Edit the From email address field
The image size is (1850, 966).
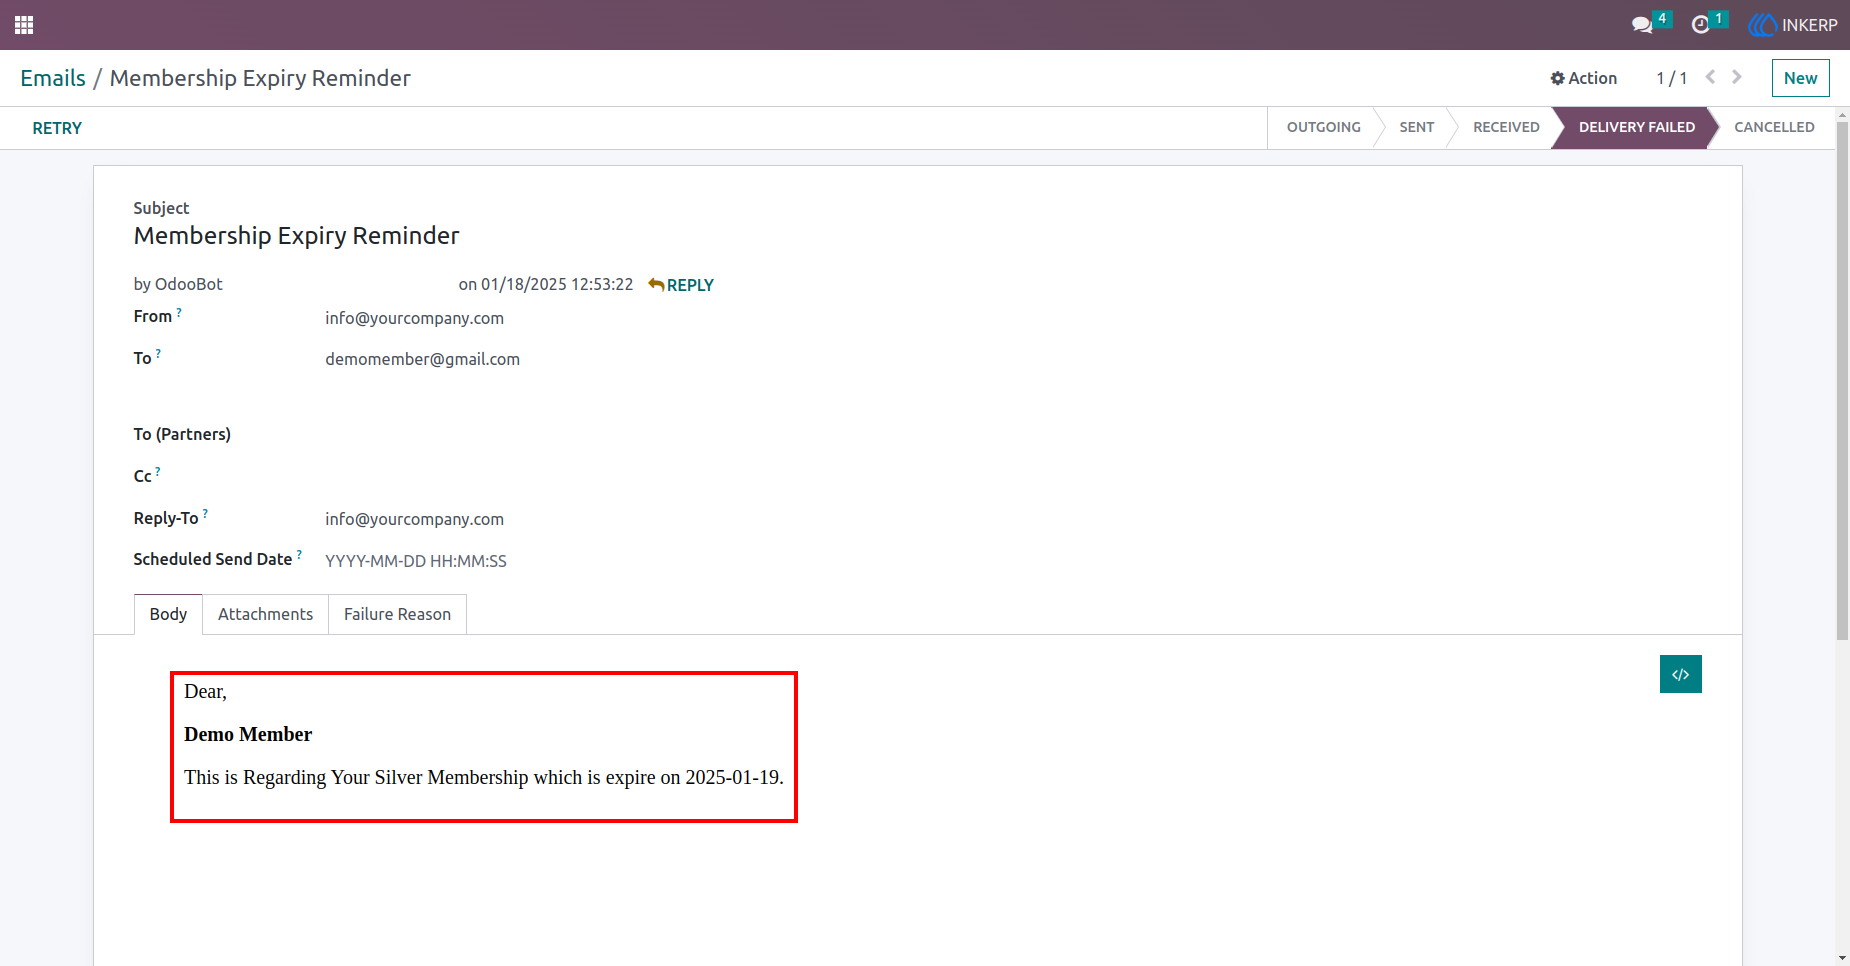pyautogui.click(x=414, y=318)
